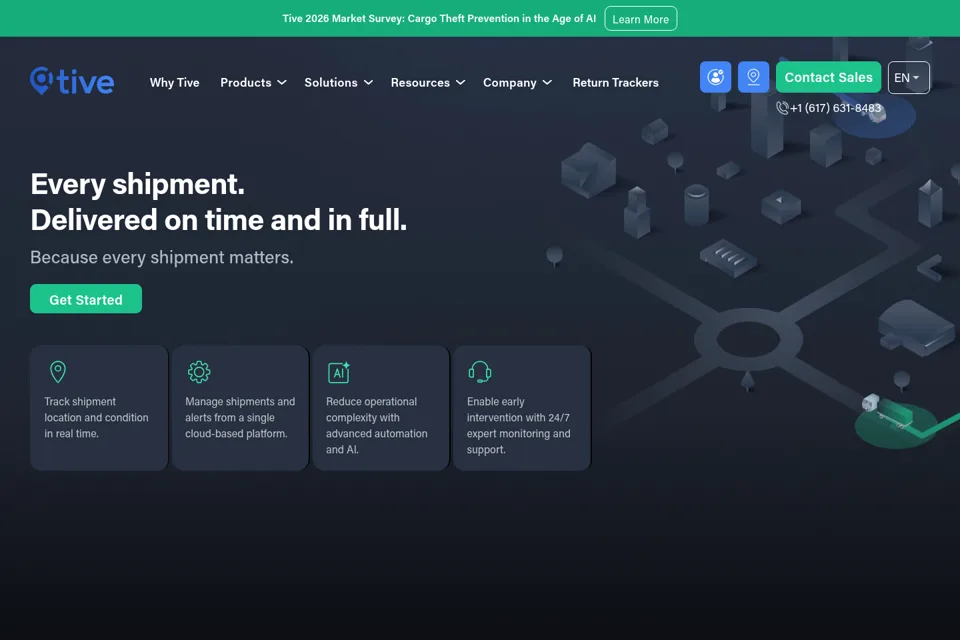Open the Why Tive page
Viewport: 960px width, 640px height.
tap(174, 83)
